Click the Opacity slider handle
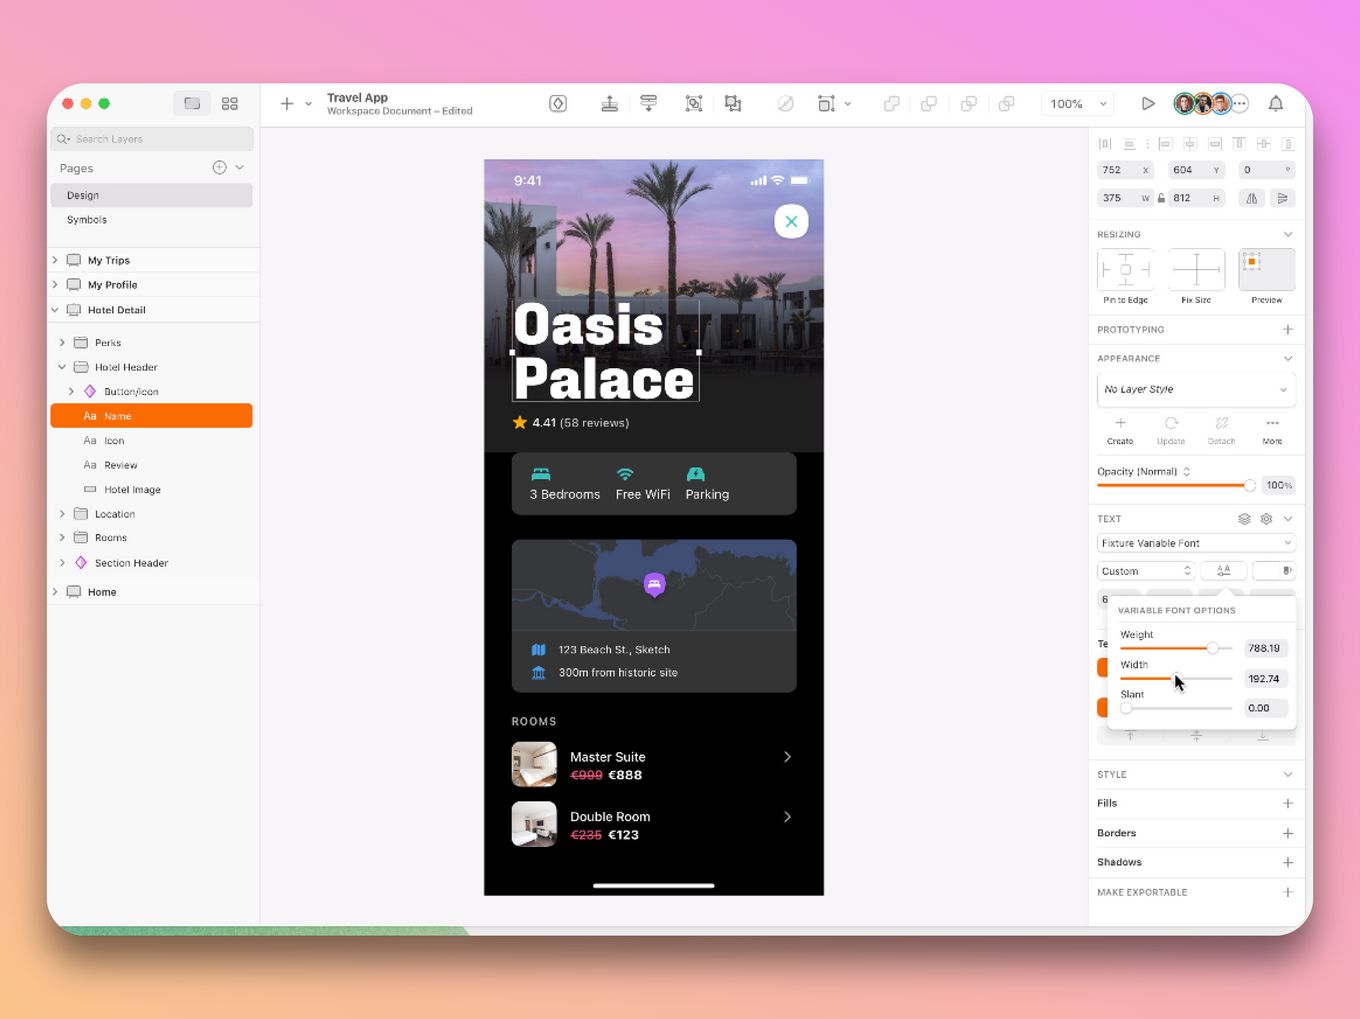This screenshot has width=1360, height=1019. pos(1250,485)
